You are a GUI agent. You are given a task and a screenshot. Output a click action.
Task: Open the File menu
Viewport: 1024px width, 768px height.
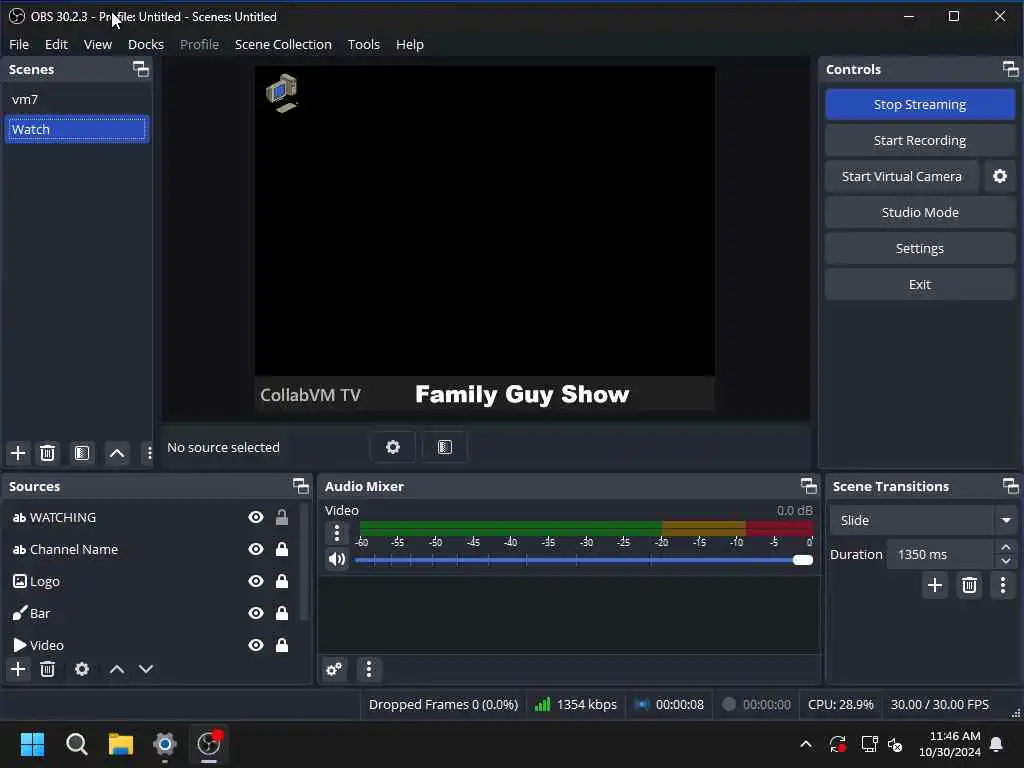pyautogui.click(x=19, y=44)
